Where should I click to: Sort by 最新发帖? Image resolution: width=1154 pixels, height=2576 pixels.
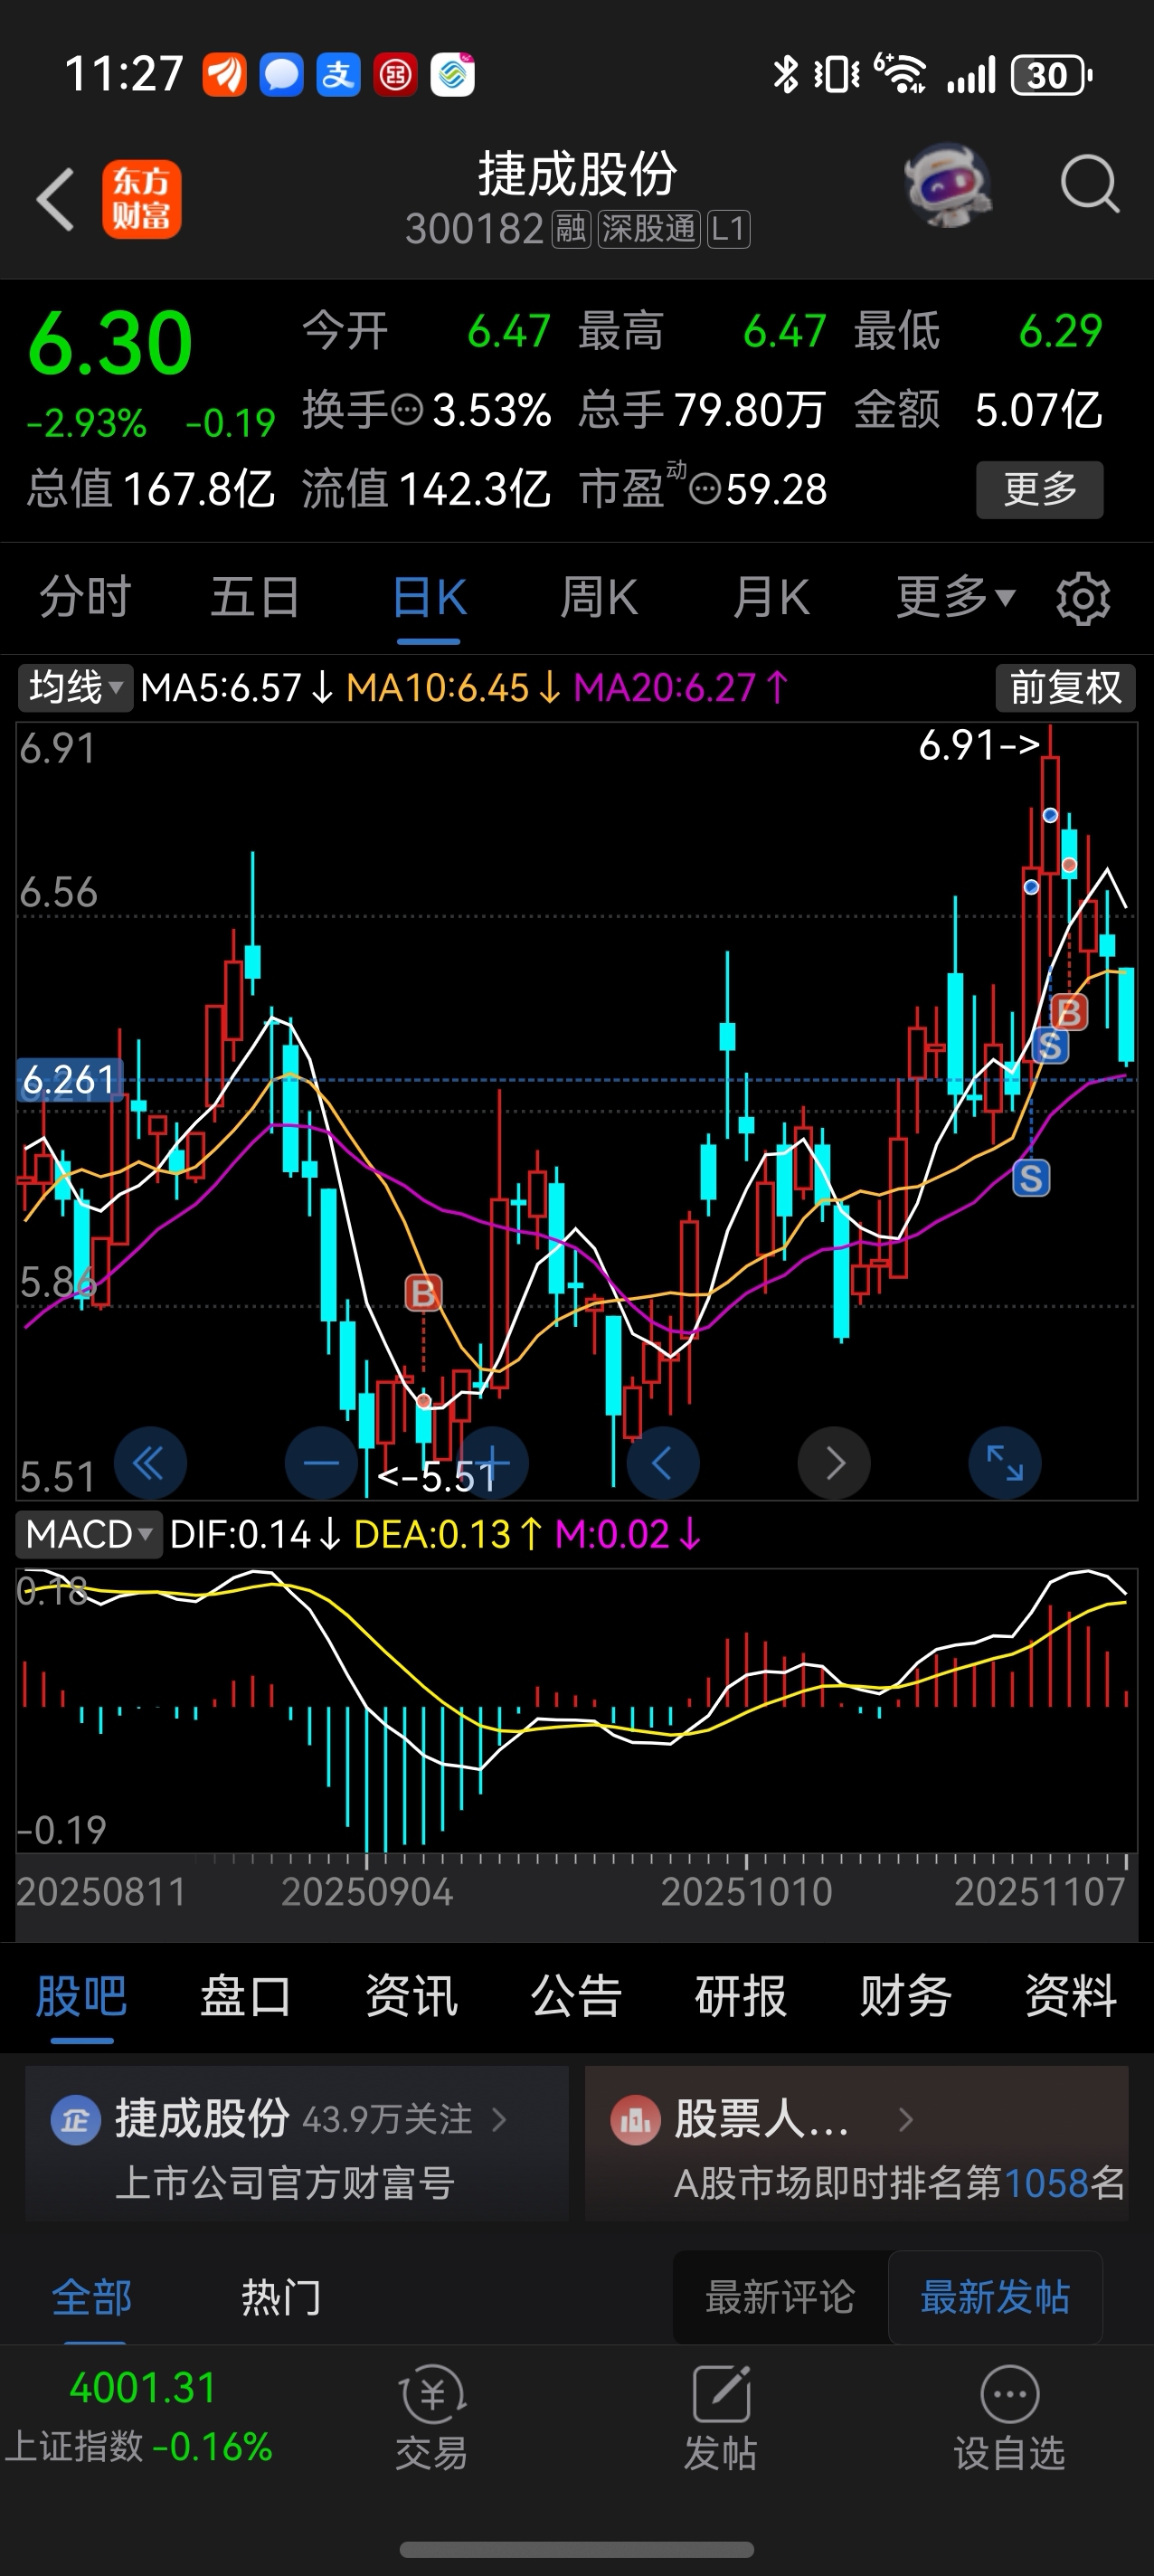tap(995, 2297)
